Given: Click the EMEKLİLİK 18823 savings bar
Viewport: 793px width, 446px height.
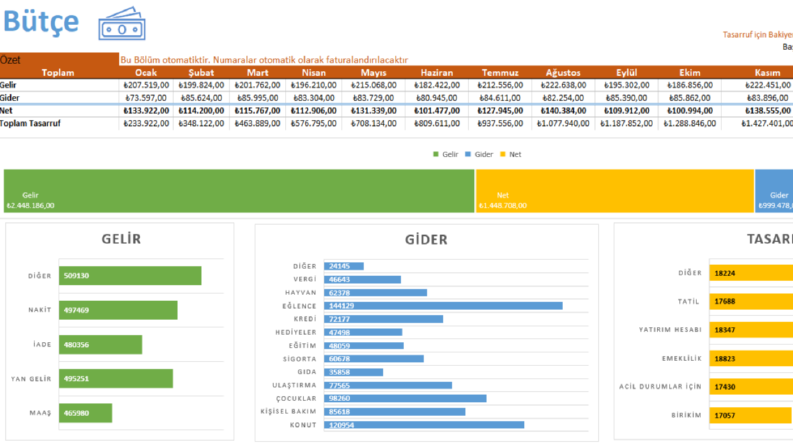Looking at the screenshot, I should pos(751,359).
